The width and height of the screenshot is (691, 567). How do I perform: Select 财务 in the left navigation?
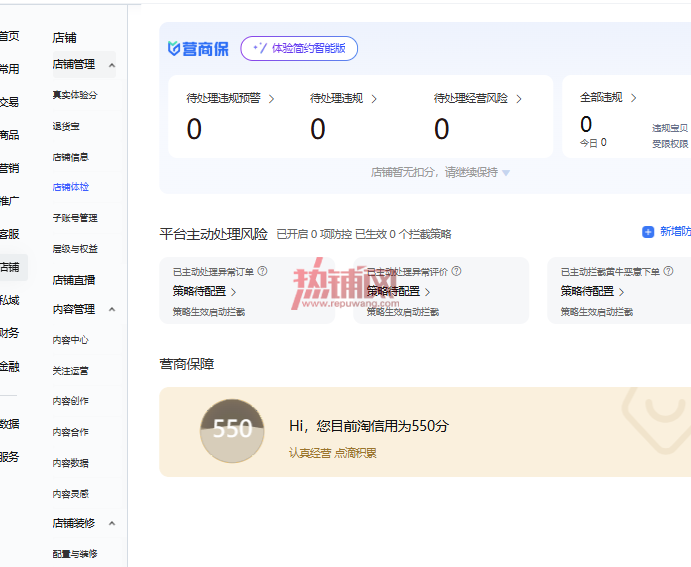(9, 333)
